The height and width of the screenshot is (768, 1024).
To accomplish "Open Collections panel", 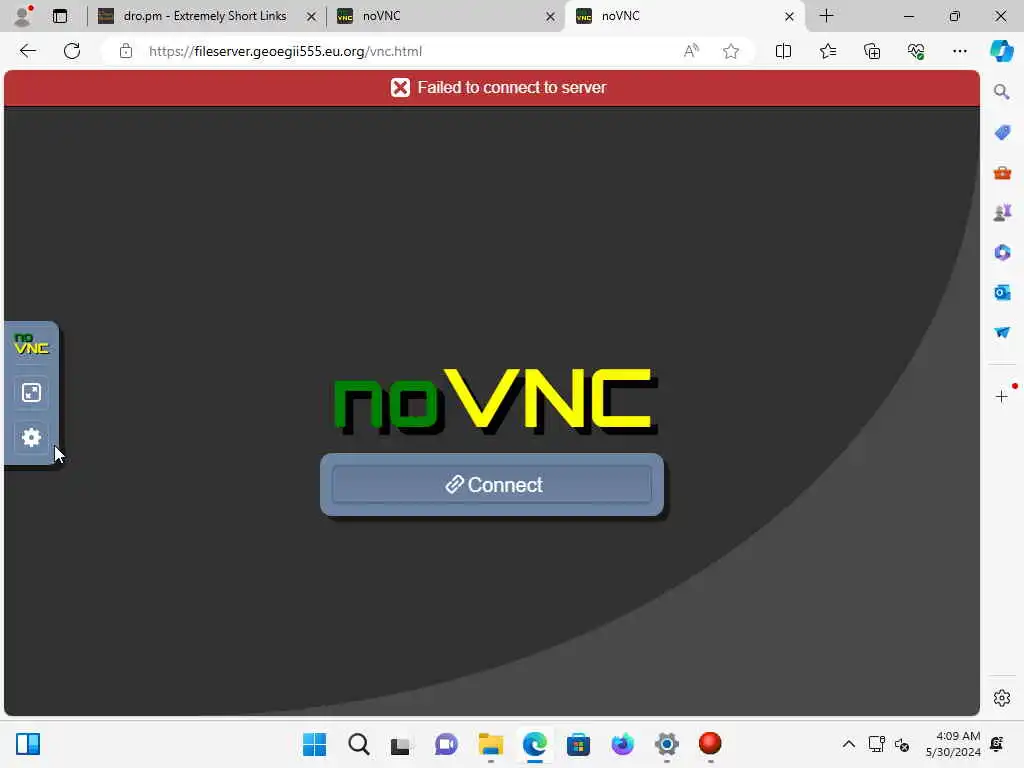I will tap(872, 51).
